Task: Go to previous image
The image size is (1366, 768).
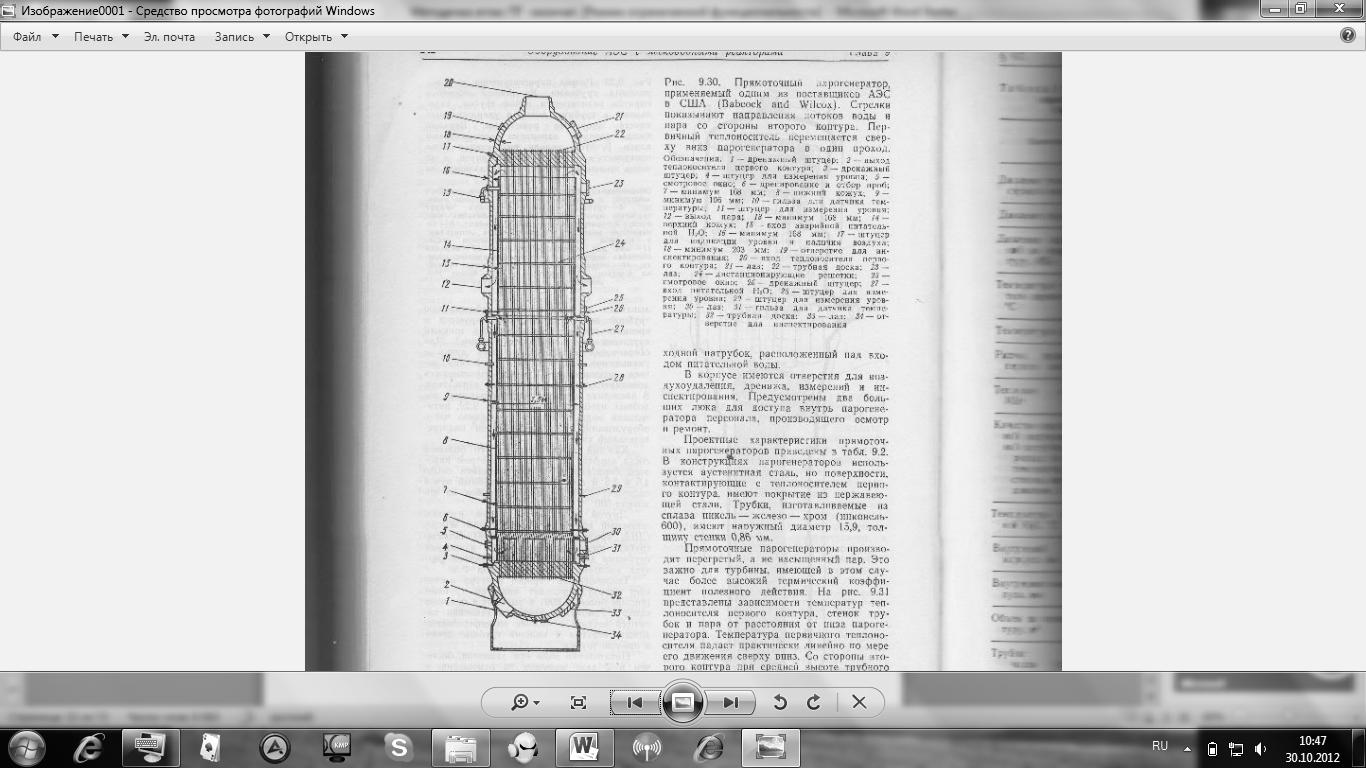Action: [634, 702]
